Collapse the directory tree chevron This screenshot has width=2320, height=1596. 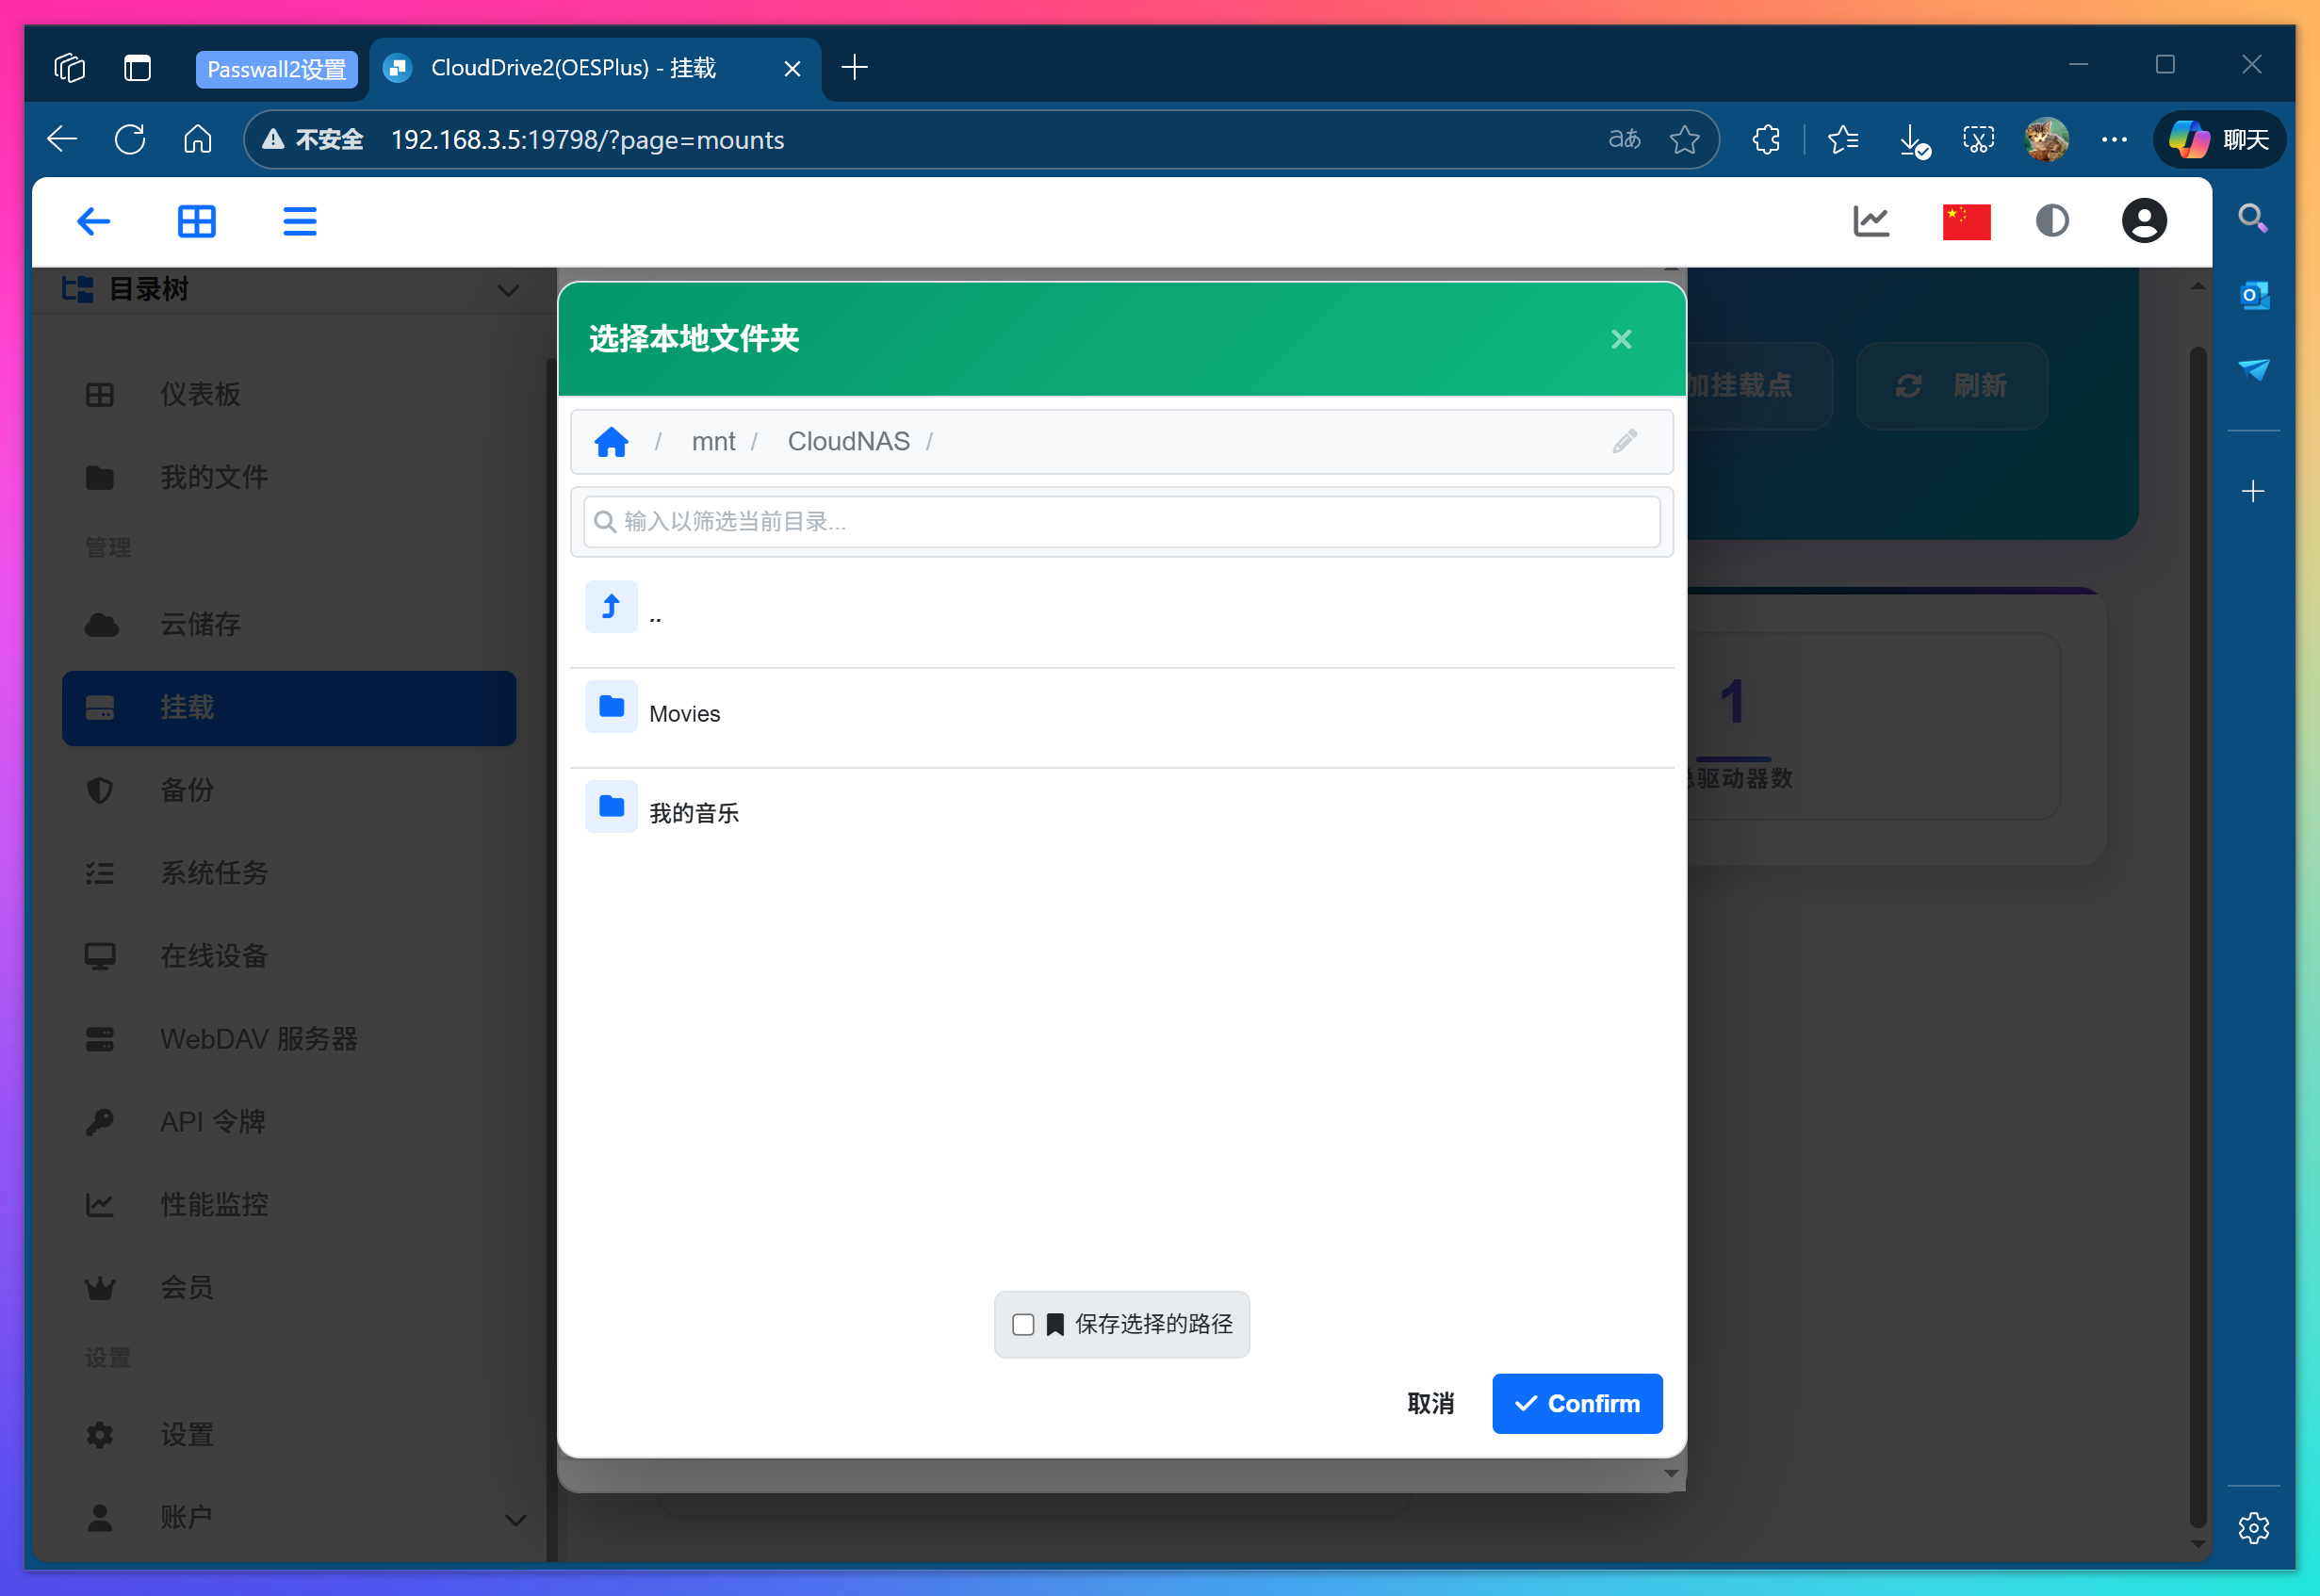point(508,291)
